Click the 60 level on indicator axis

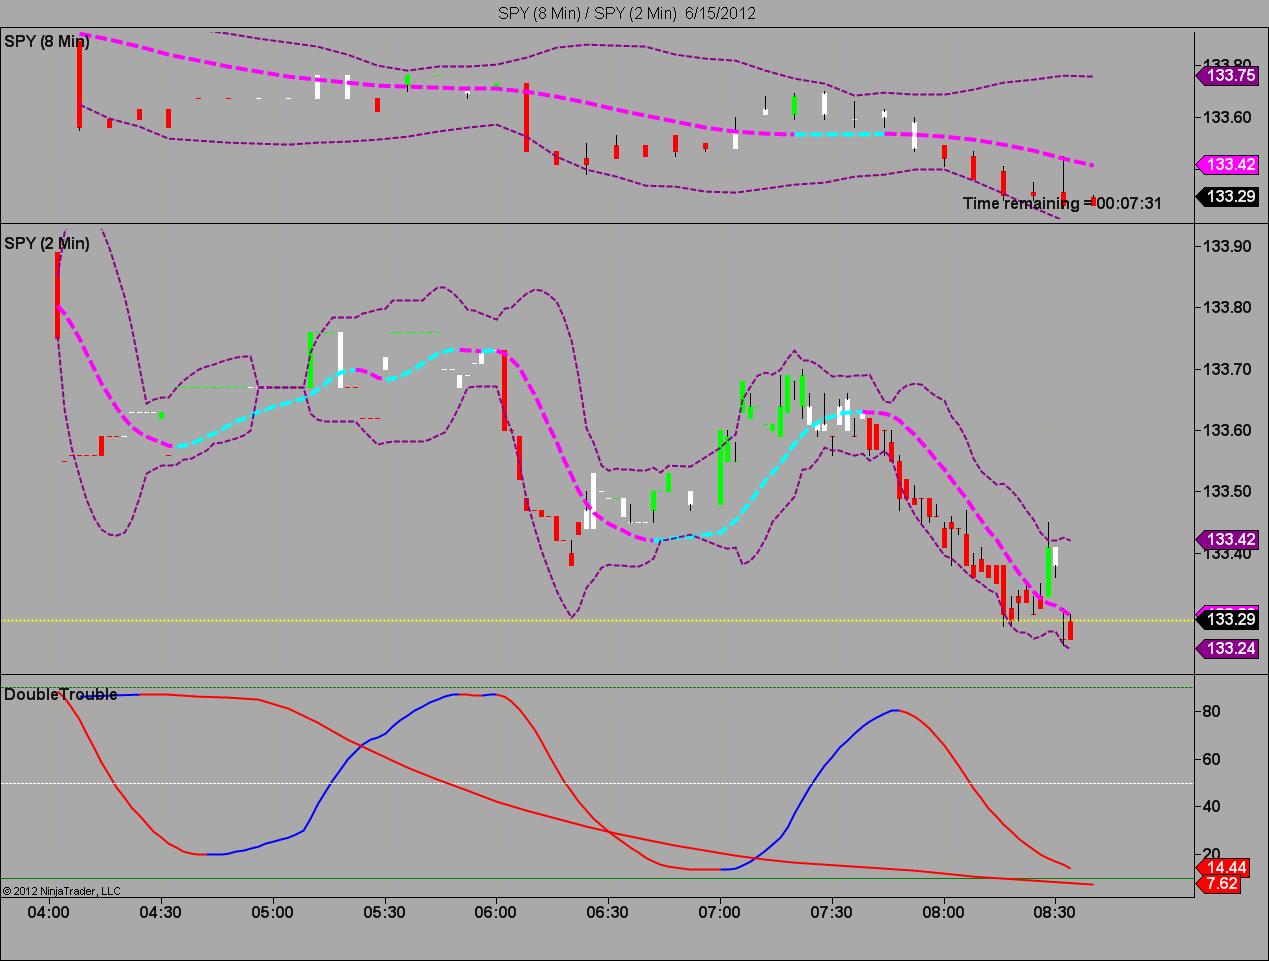point(1211,759)
